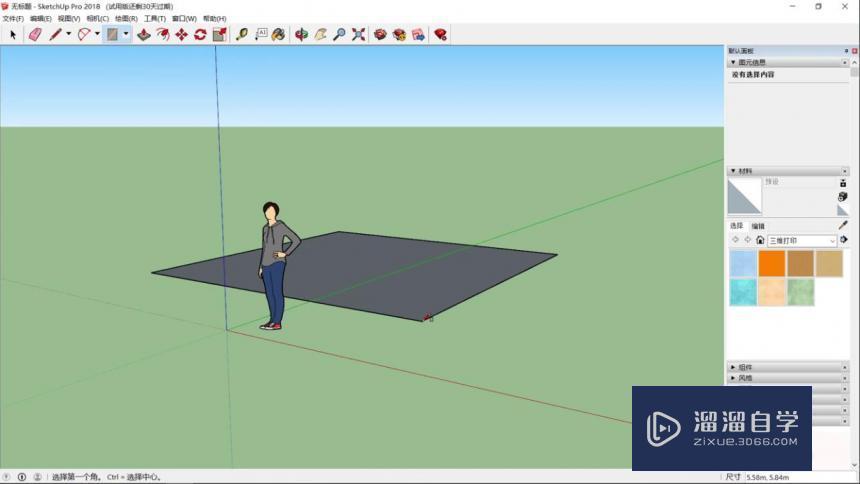This screenshot has width=860, height=484.
Task: Collapse the 图元信息 panel section
Action: [x=733, y=63]
